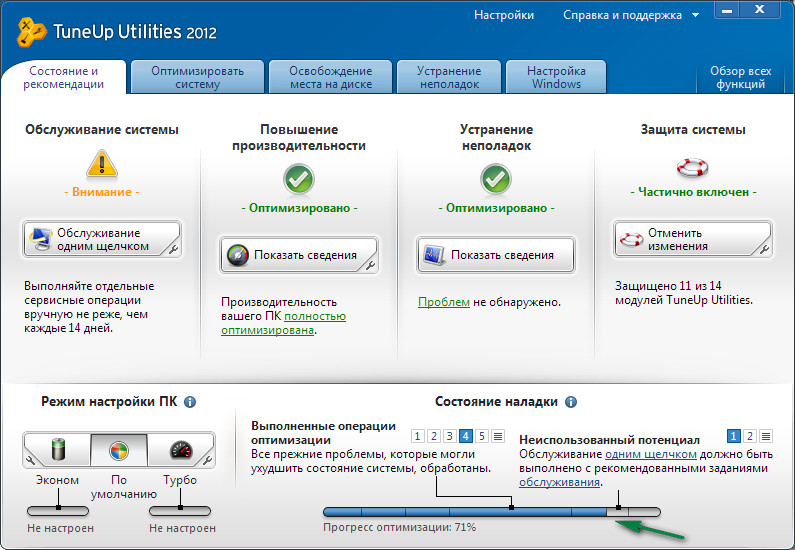Open list view of completed optimizations
This screenshot has height=550, width=795.
coord(498,436)
